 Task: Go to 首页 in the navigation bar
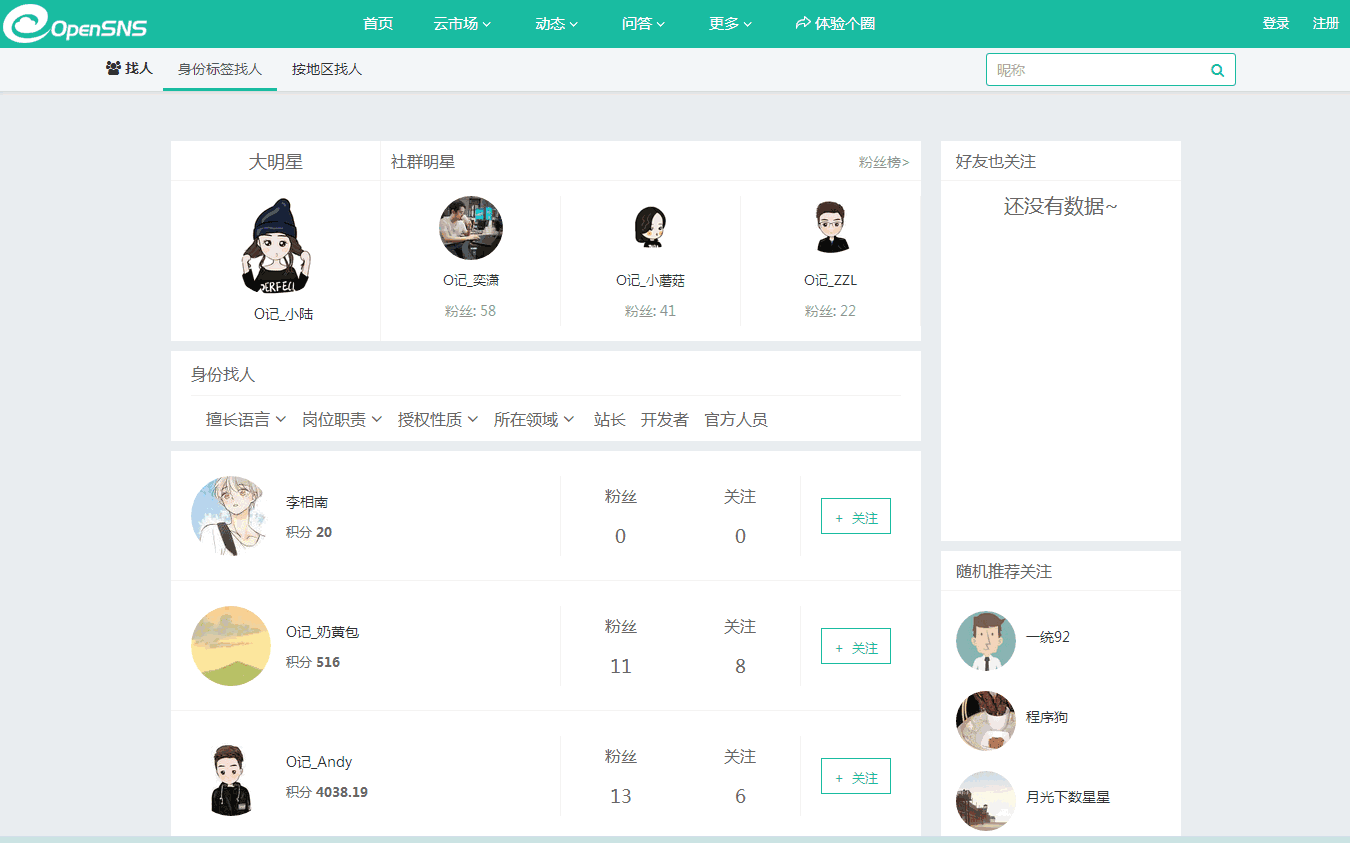[x=378, y=24]
